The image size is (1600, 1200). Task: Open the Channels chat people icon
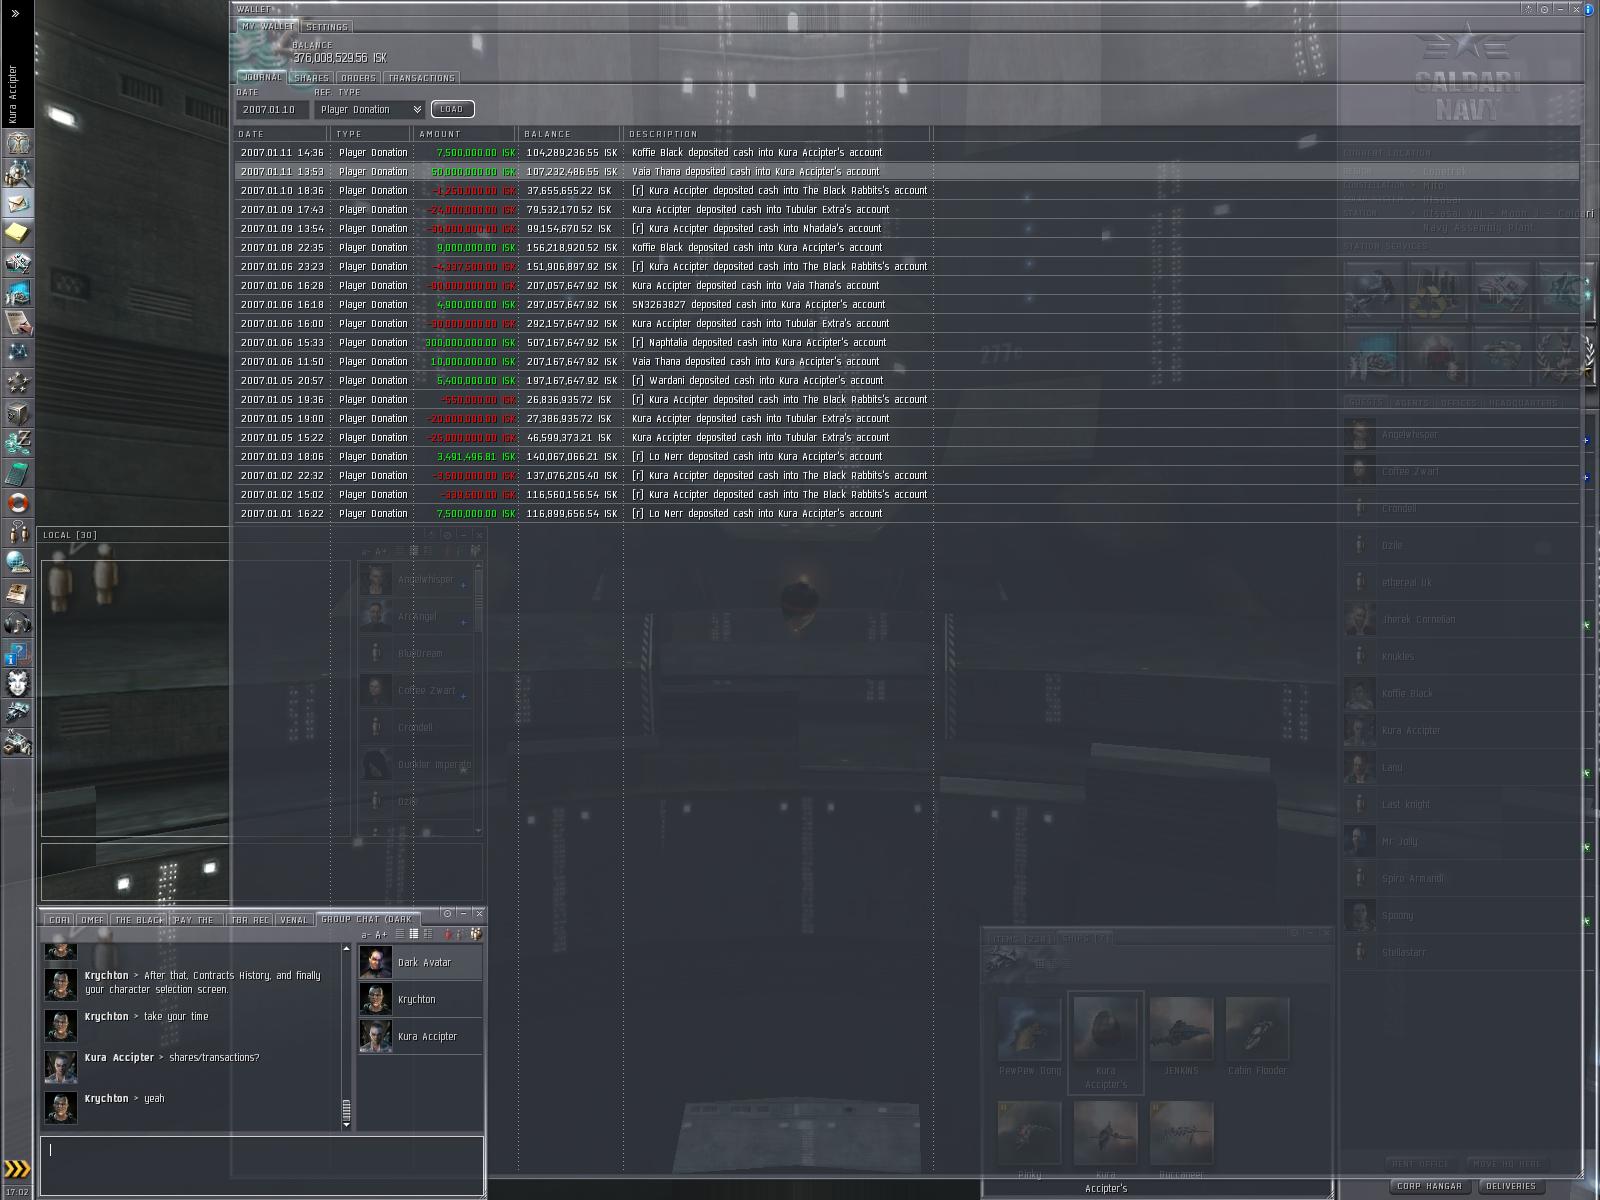coord(17,532)
